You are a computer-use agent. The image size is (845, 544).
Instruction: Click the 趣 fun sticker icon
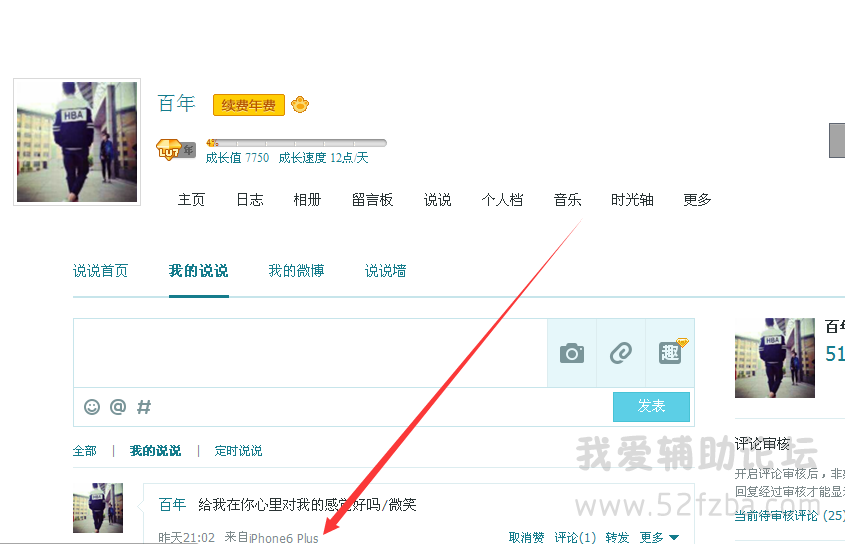[x=670, y=353]
